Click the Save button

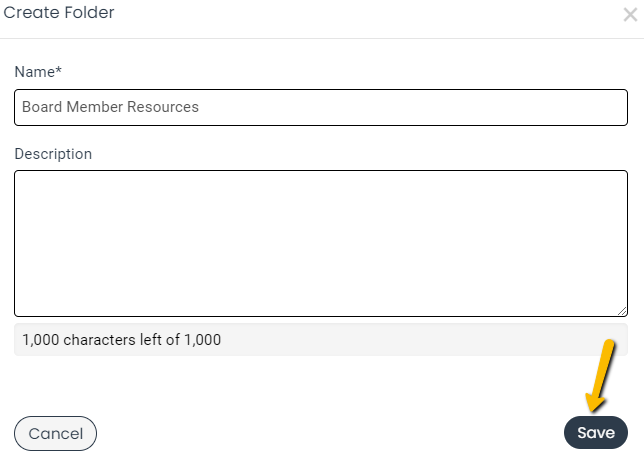tap(596, 432)
